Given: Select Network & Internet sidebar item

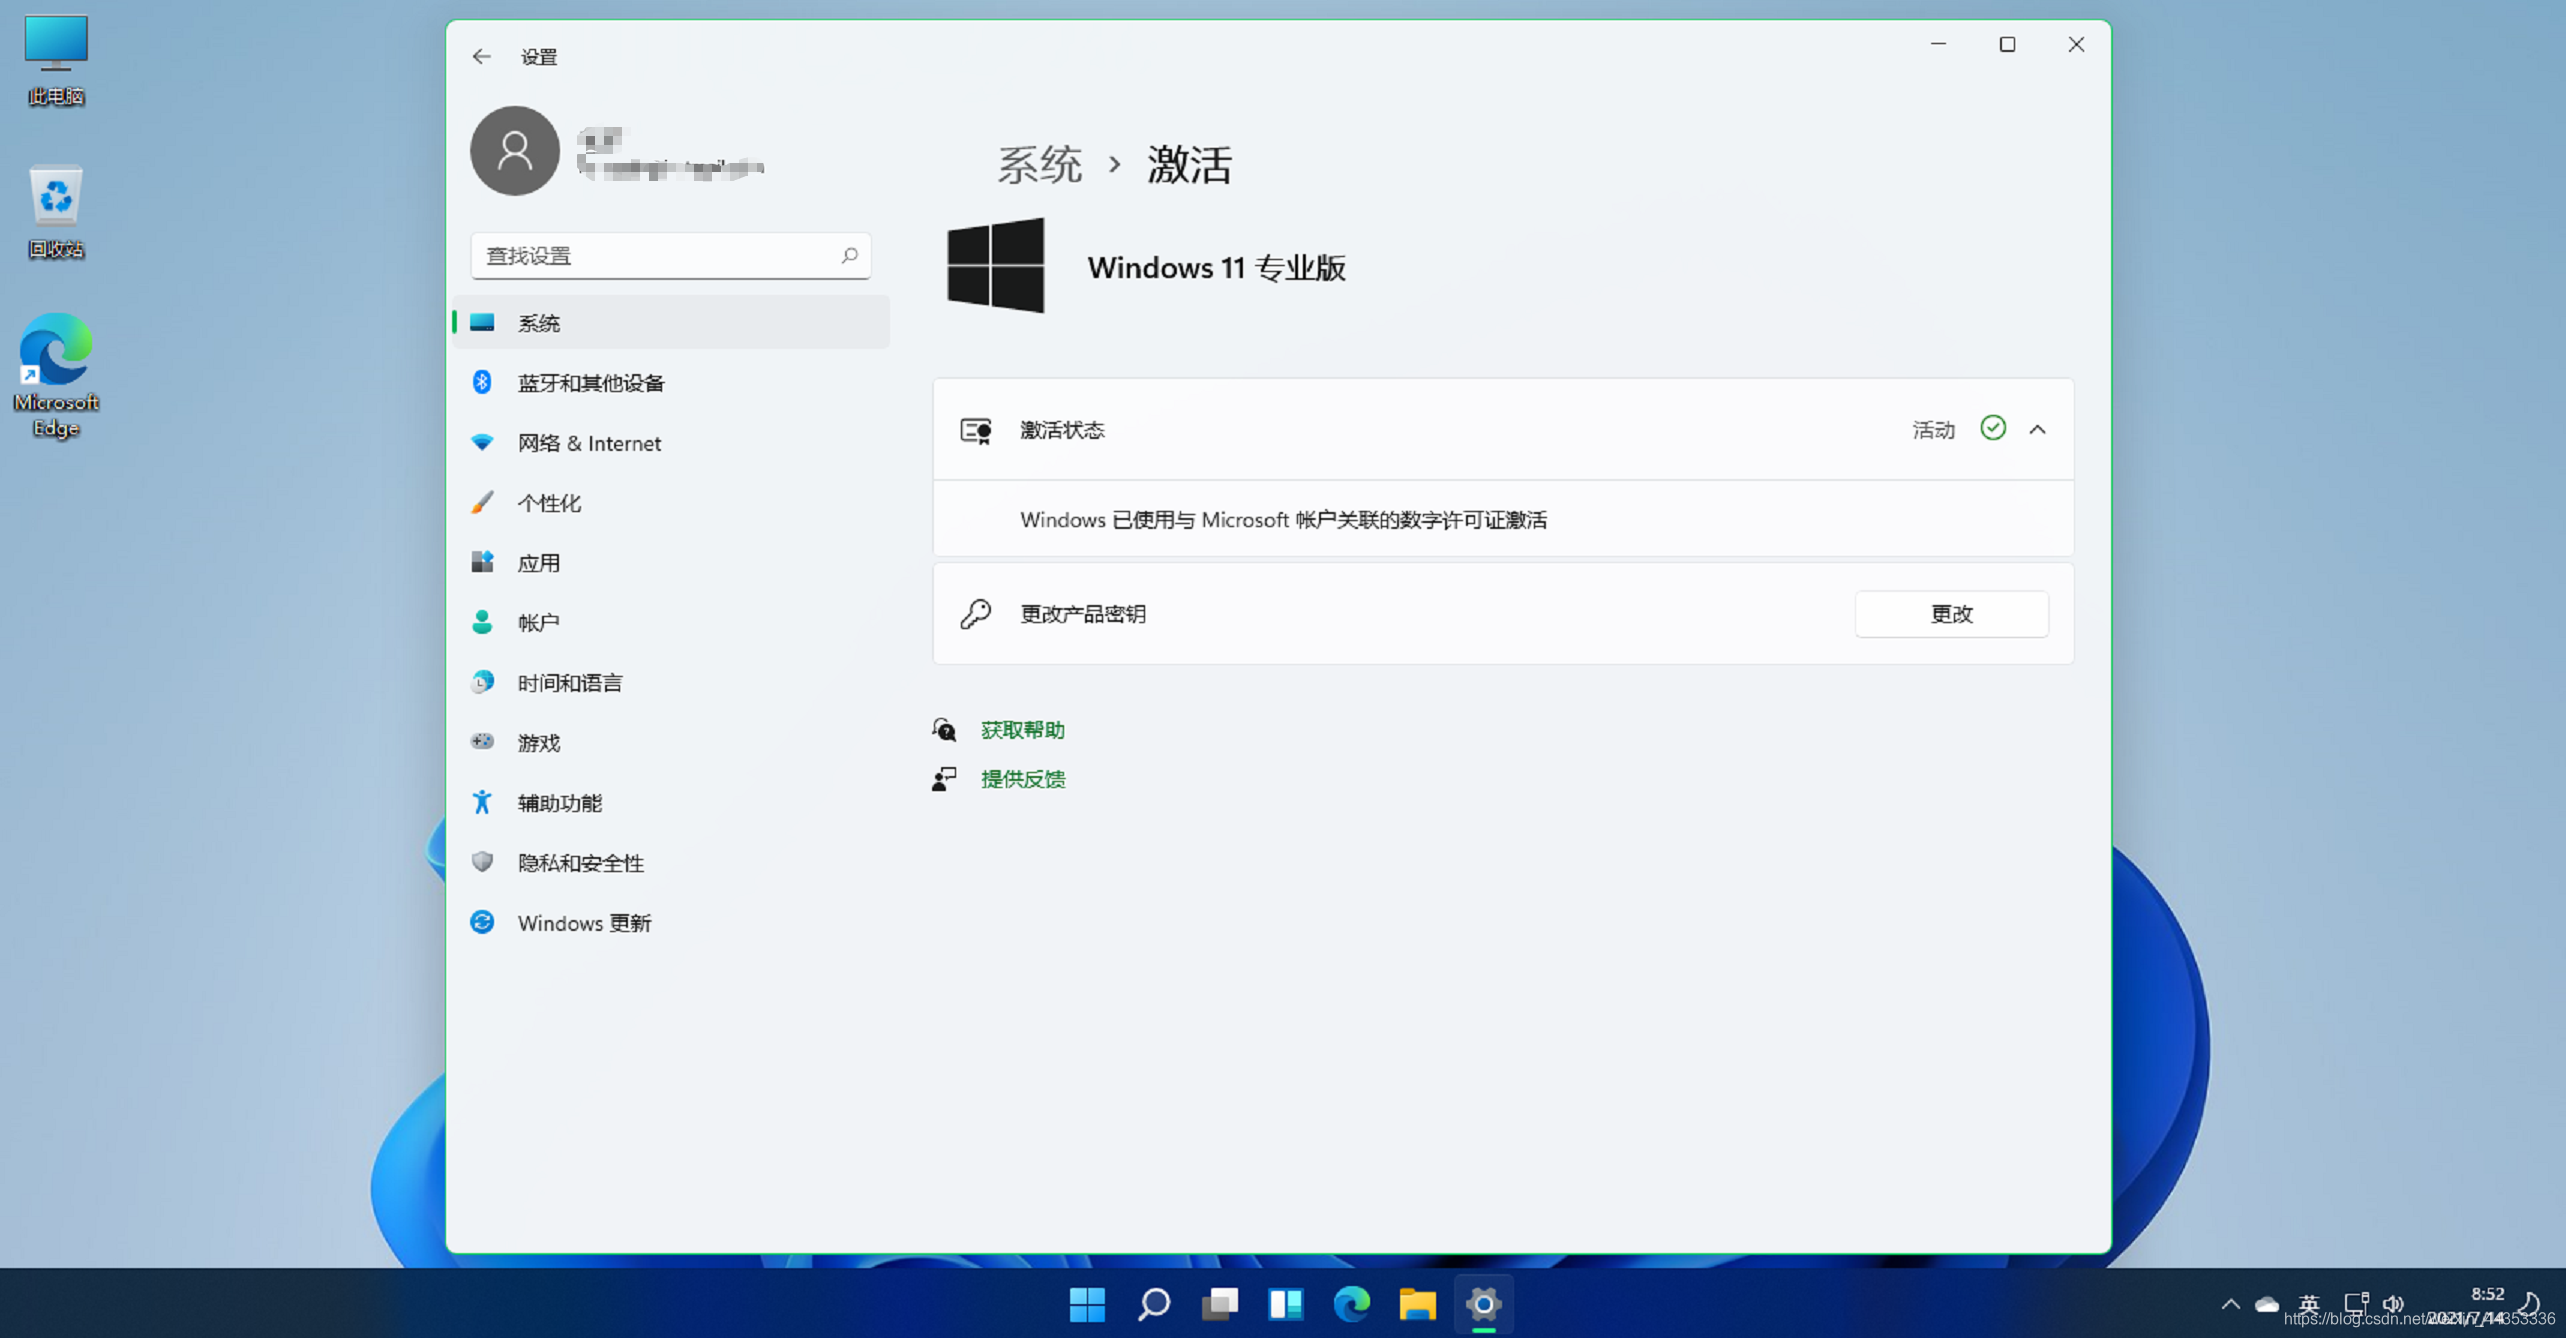Looking at the screenshot, I should [588, 443].
